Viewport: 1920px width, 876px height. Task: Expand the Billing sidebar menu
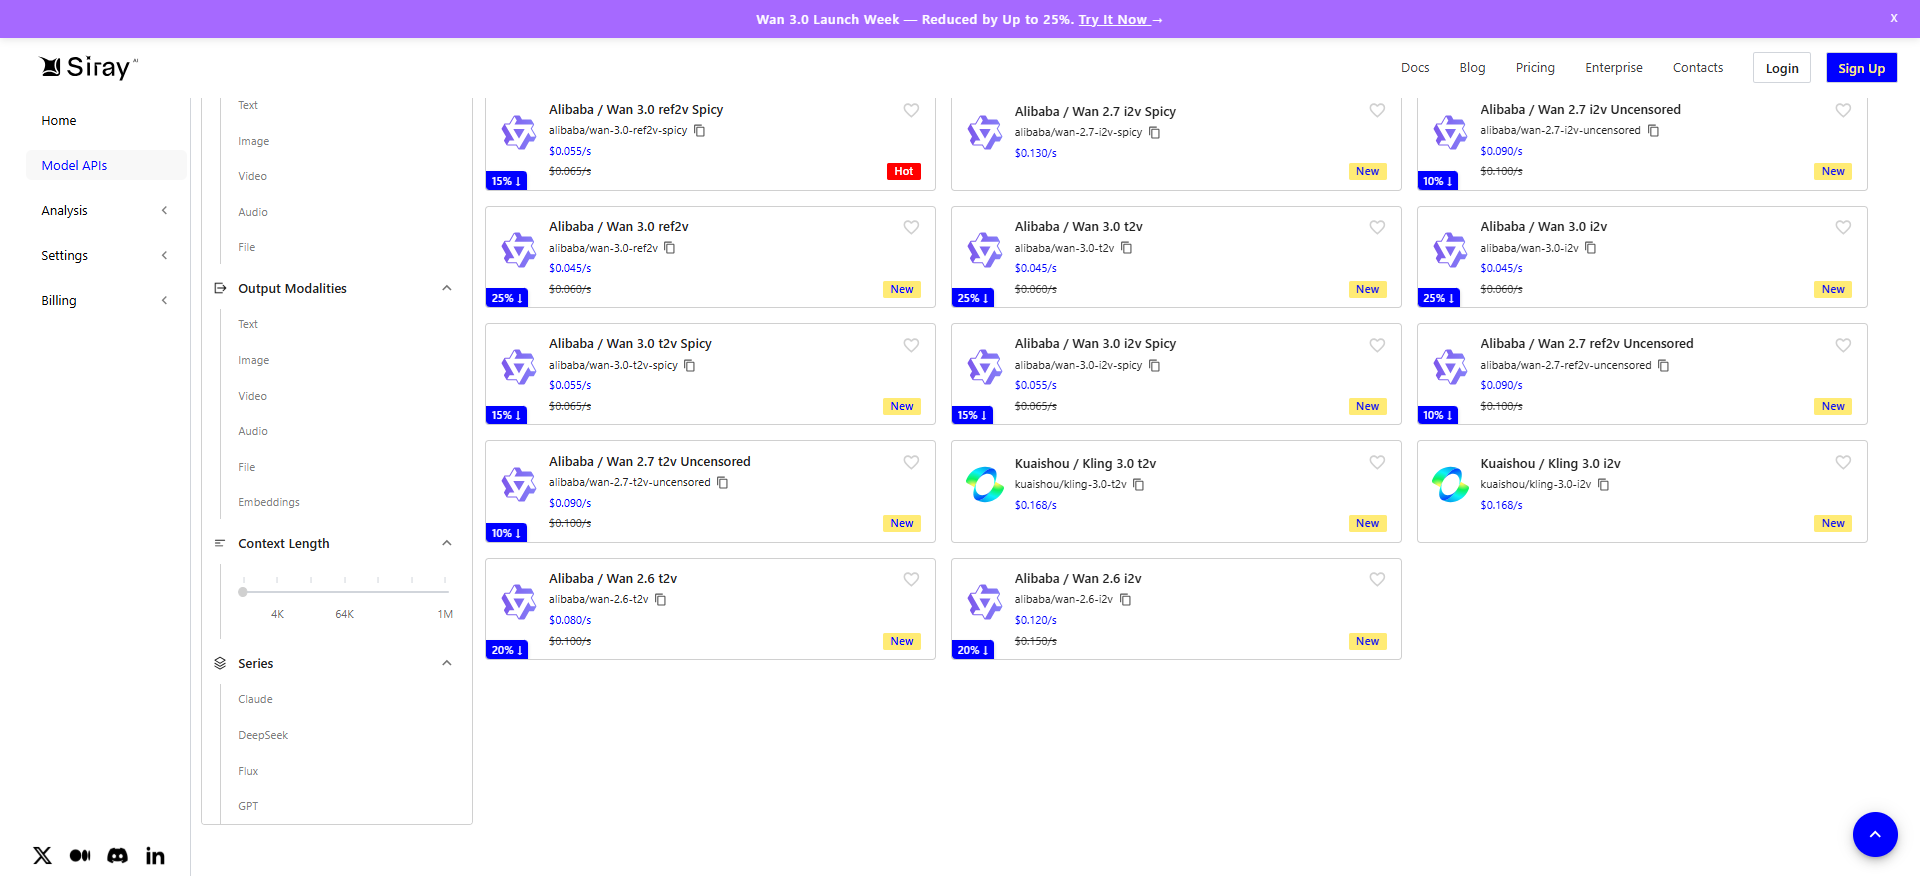[105, 300]
